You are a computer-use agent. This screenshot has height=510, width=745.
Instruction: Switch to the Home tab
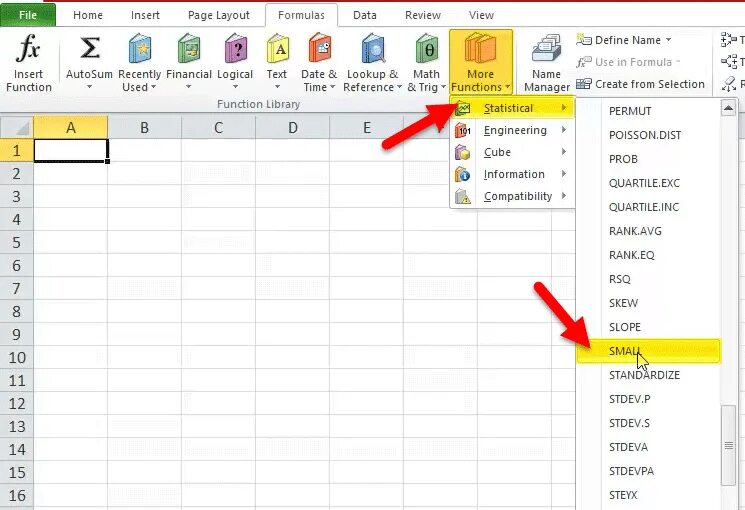[88, 15]
